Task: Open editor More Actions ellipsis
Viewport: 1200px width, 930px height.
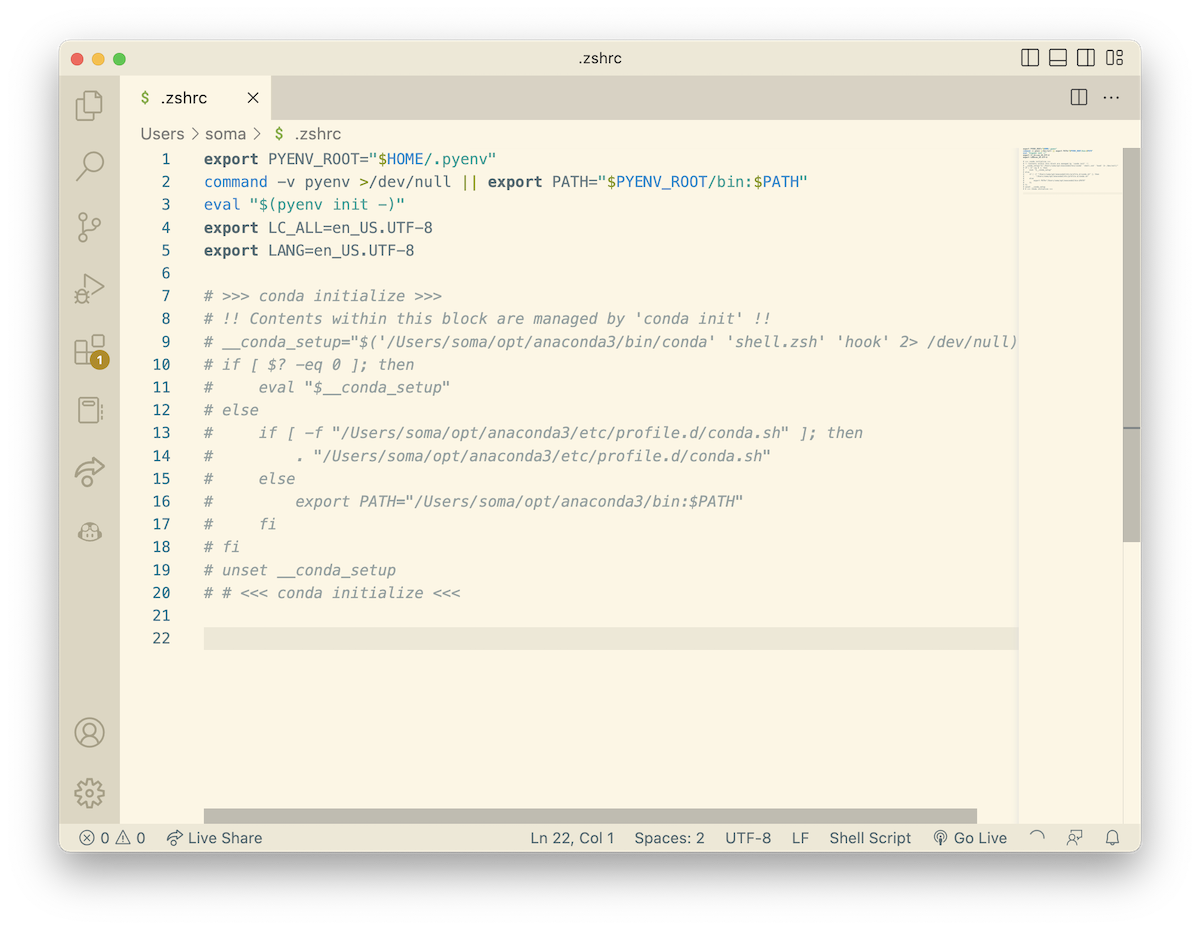Action: click(1111, 98)
